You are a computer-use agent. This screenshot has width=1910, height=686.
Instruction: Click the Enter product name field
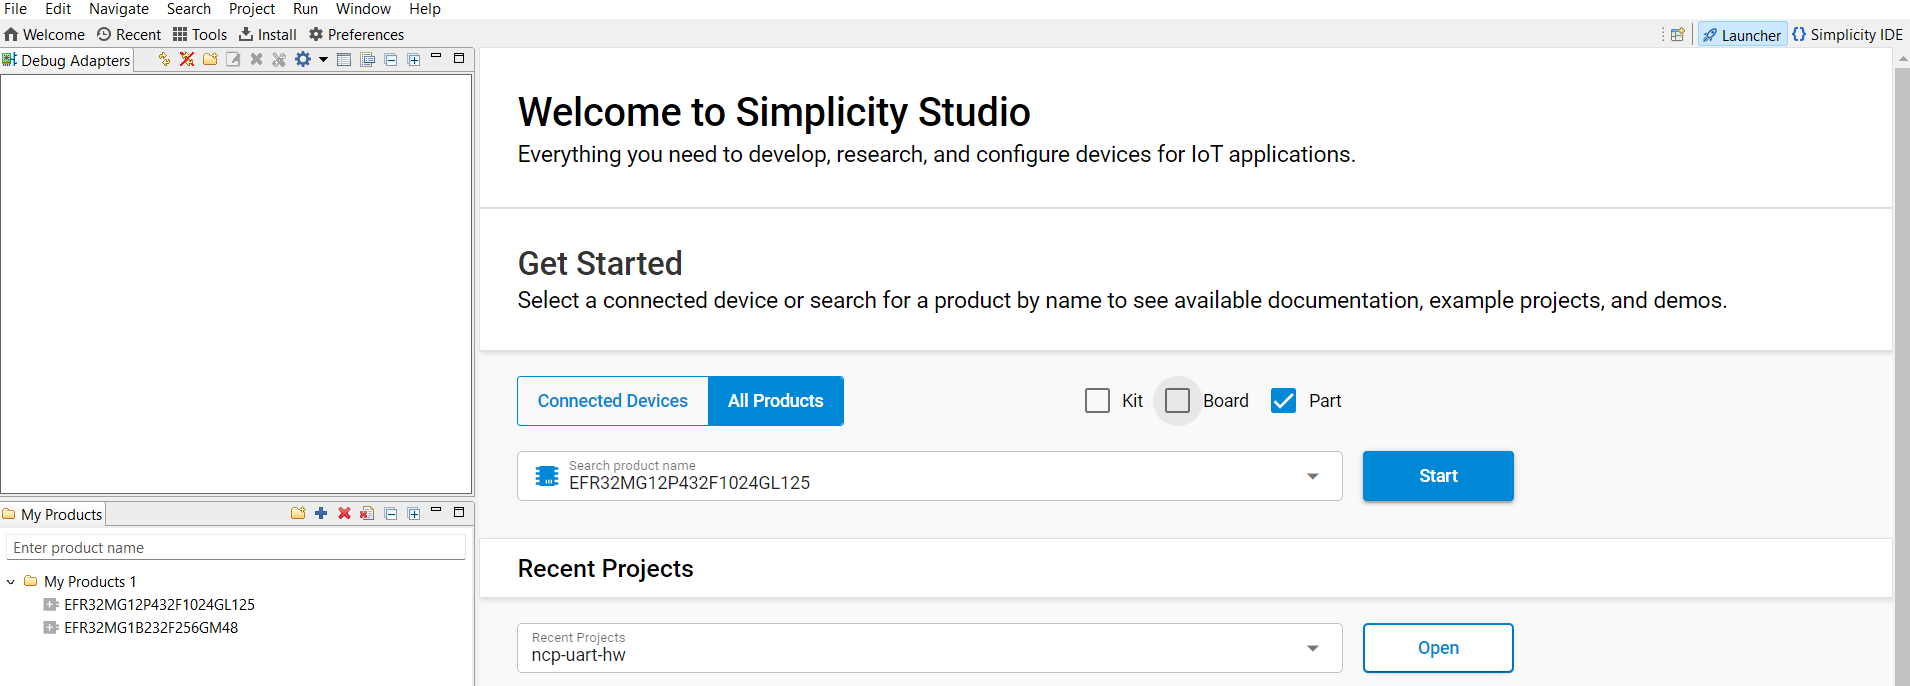tap(236, 548)
